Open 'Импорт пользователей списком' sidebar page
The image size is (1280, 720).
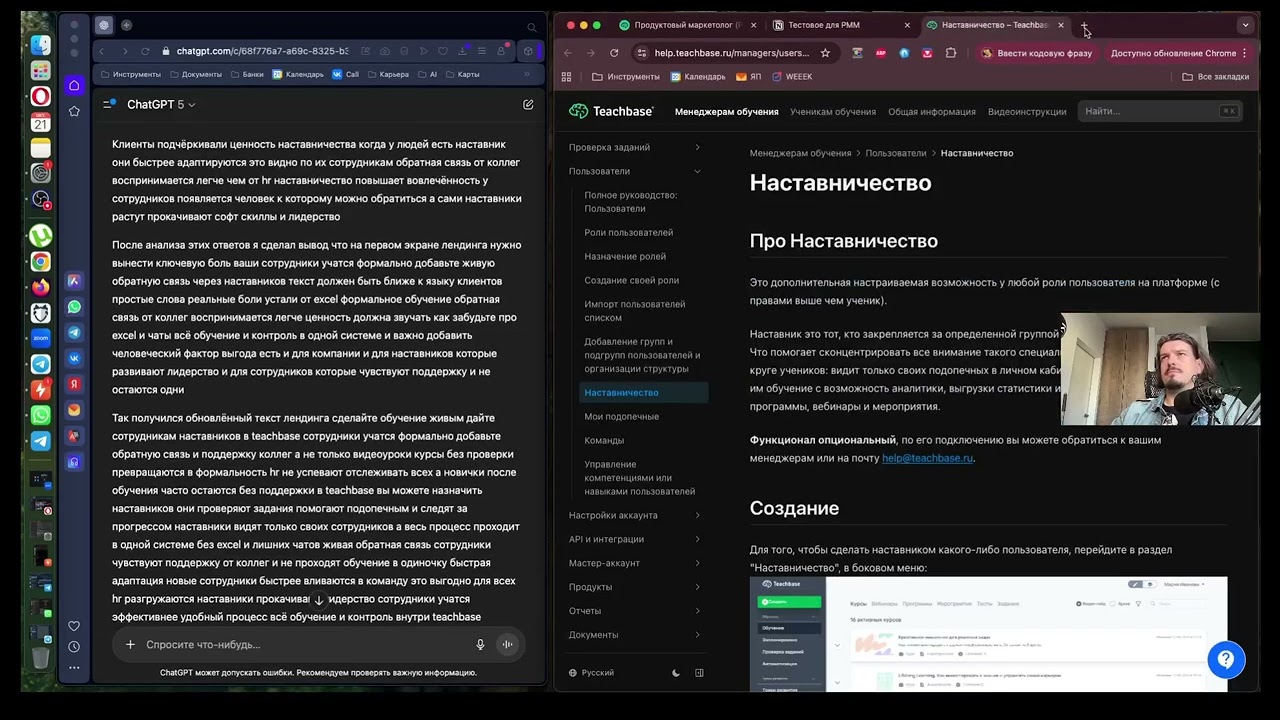click(635, 311)
